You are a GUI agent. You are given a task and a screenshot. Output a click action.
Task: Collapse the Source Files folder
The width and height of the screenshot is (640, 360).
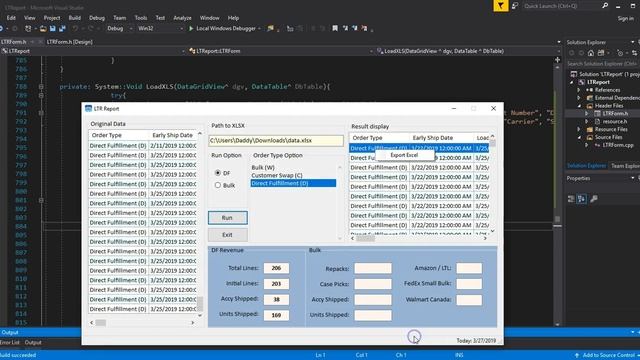[x=579, y=137]
